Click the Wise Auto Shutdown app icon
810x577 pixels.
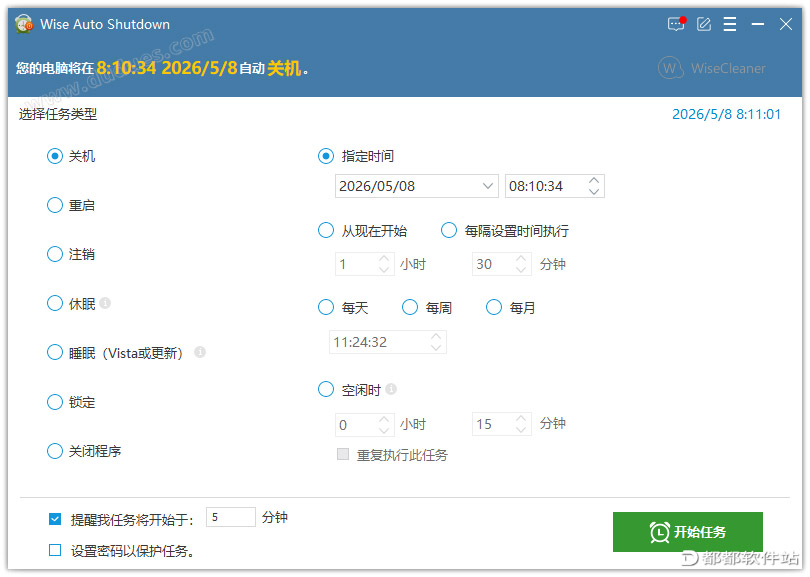pyautogui.click(x=24, y=24)
